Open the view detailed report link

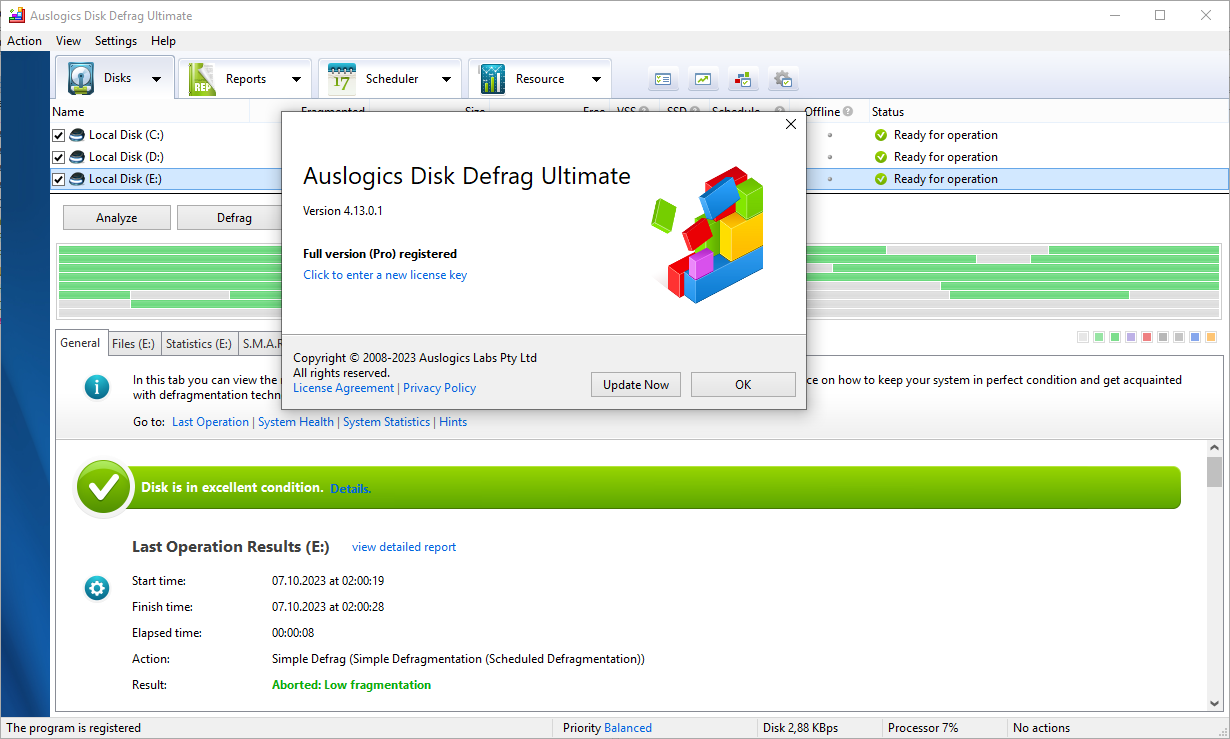tap(404, 547)
